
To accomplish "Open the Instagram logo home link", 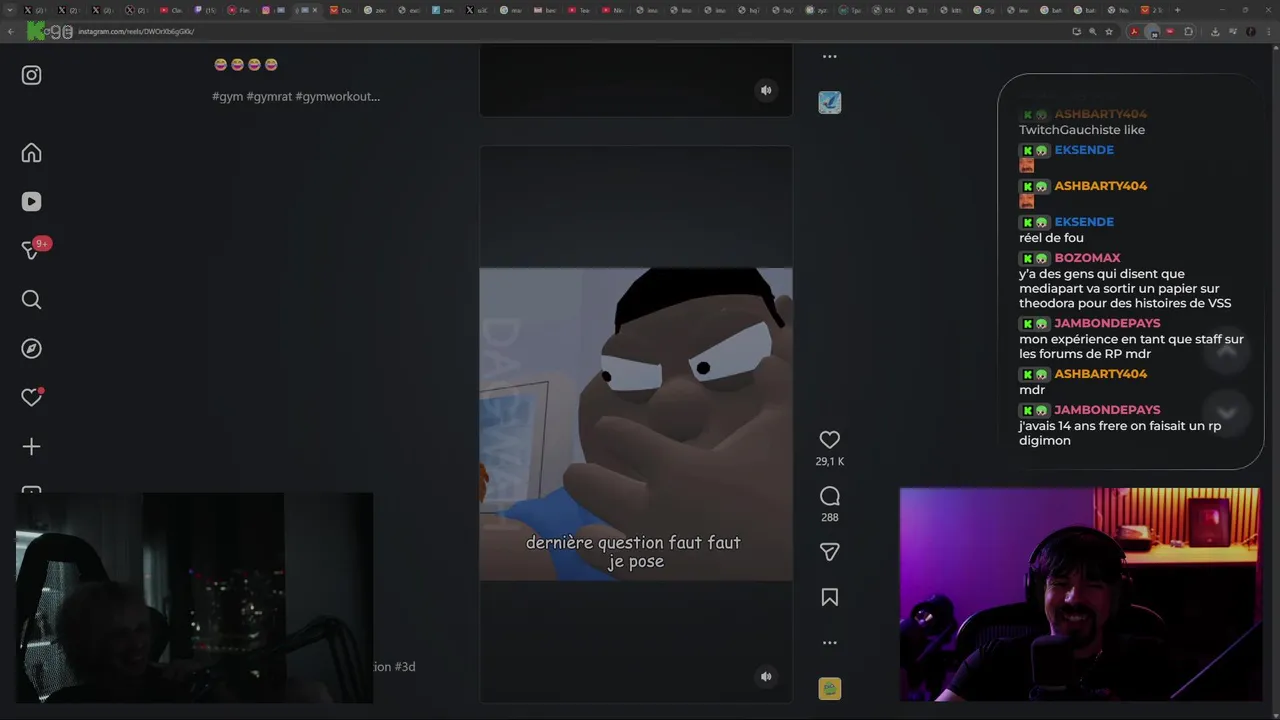I will pyautogui.click(x=31, y=75).
